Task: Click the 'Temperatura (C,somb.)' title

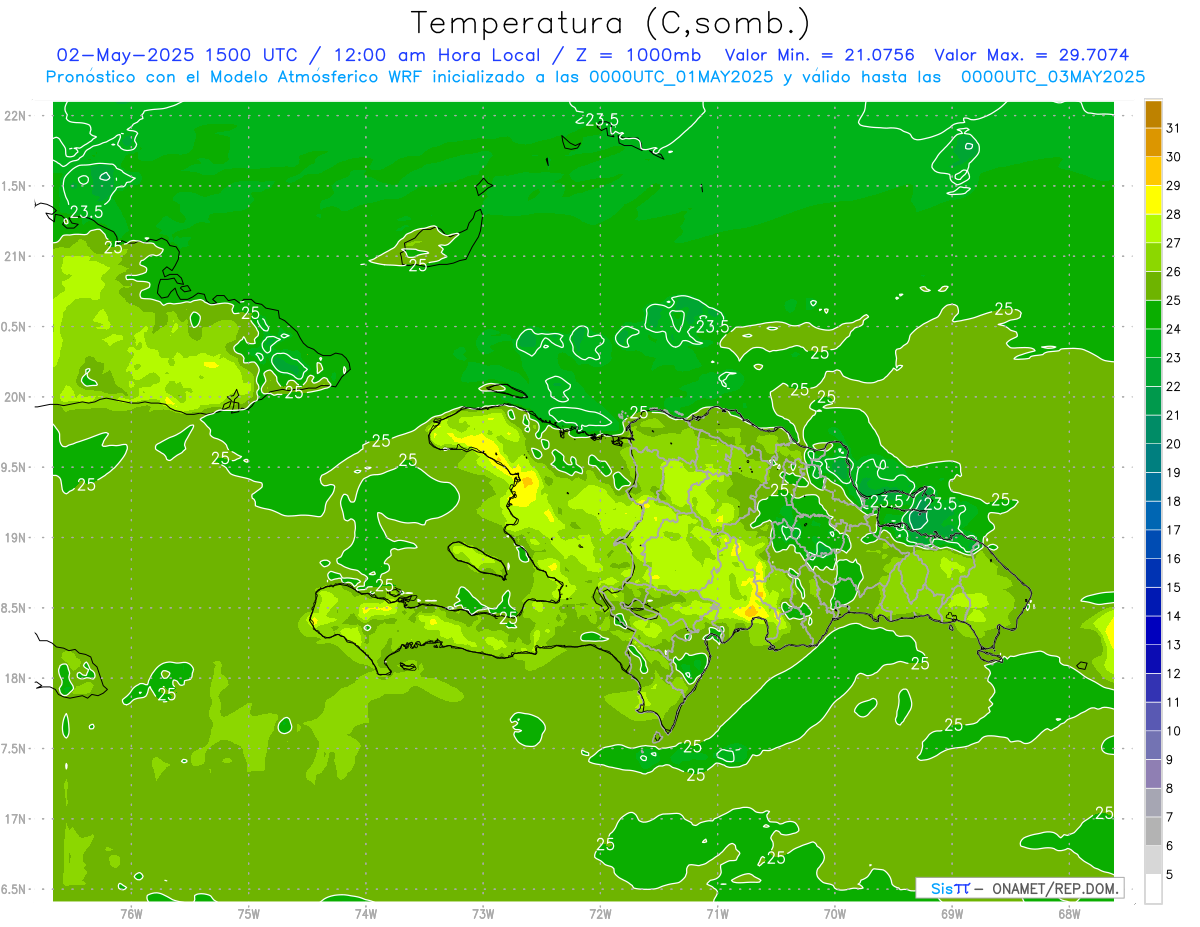Action: [x=611, y=23]
